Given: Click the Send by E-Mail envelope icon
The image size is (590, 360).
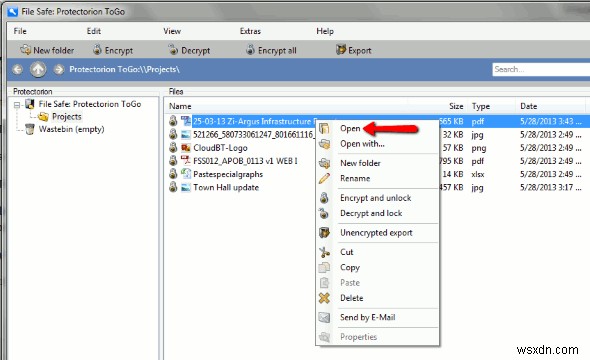Looking at the screenshot, I should point(324,317).
